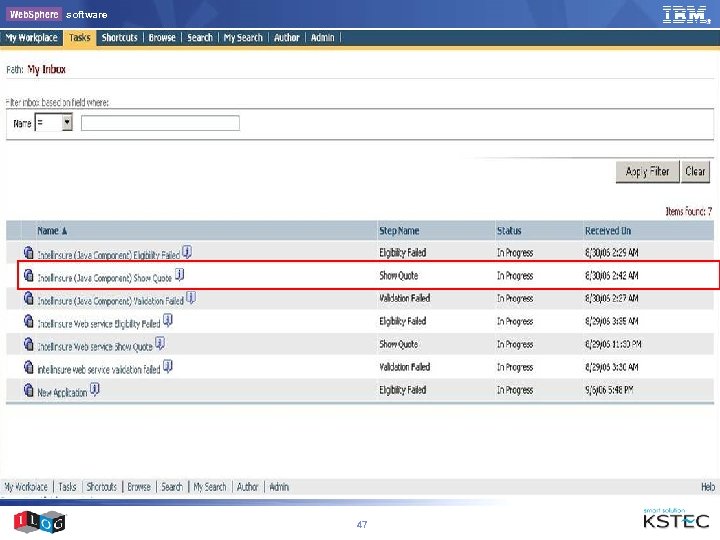Open task icon for Intellinsure Web service Eligibility Failed
The height and width of the screenshot is (540, 720).
(x=28, y=321)
